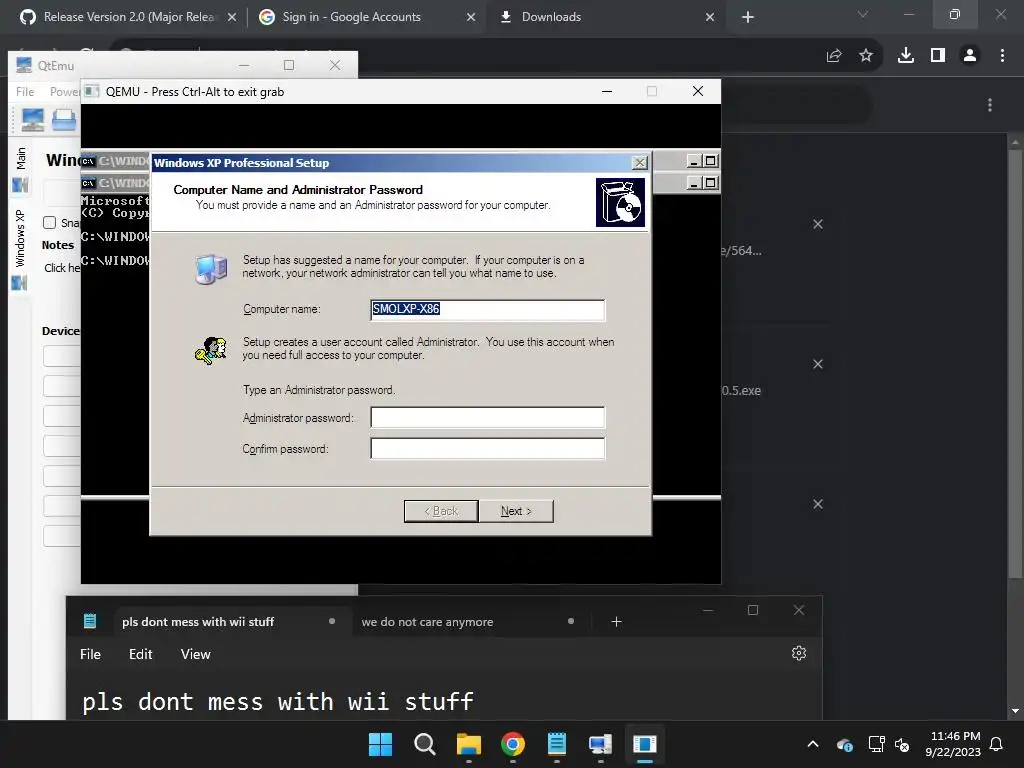Open the notifications bell icon
The height and width of the screenshot is (768, 1024).
click(x=997, y=744)
